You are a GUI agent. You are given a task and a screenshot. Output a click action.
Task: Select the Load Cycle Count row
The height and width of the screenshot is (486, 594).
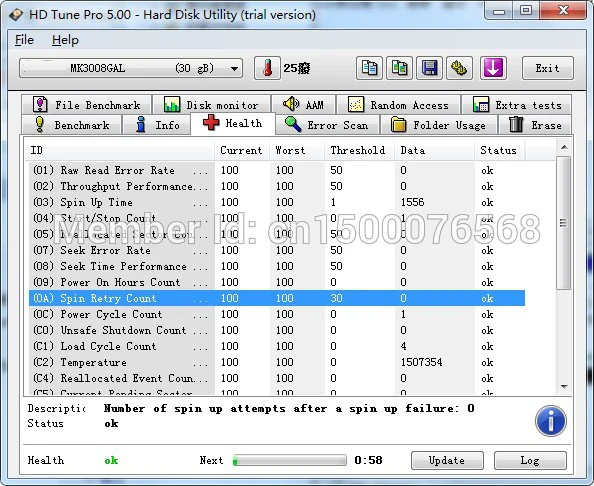tap(277, 346)
